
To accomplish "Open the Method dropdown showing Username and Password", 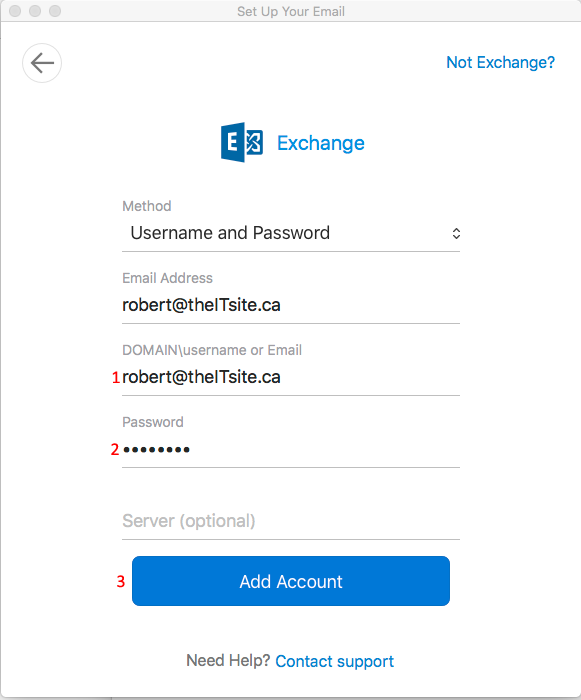I will tap(291, 233).
